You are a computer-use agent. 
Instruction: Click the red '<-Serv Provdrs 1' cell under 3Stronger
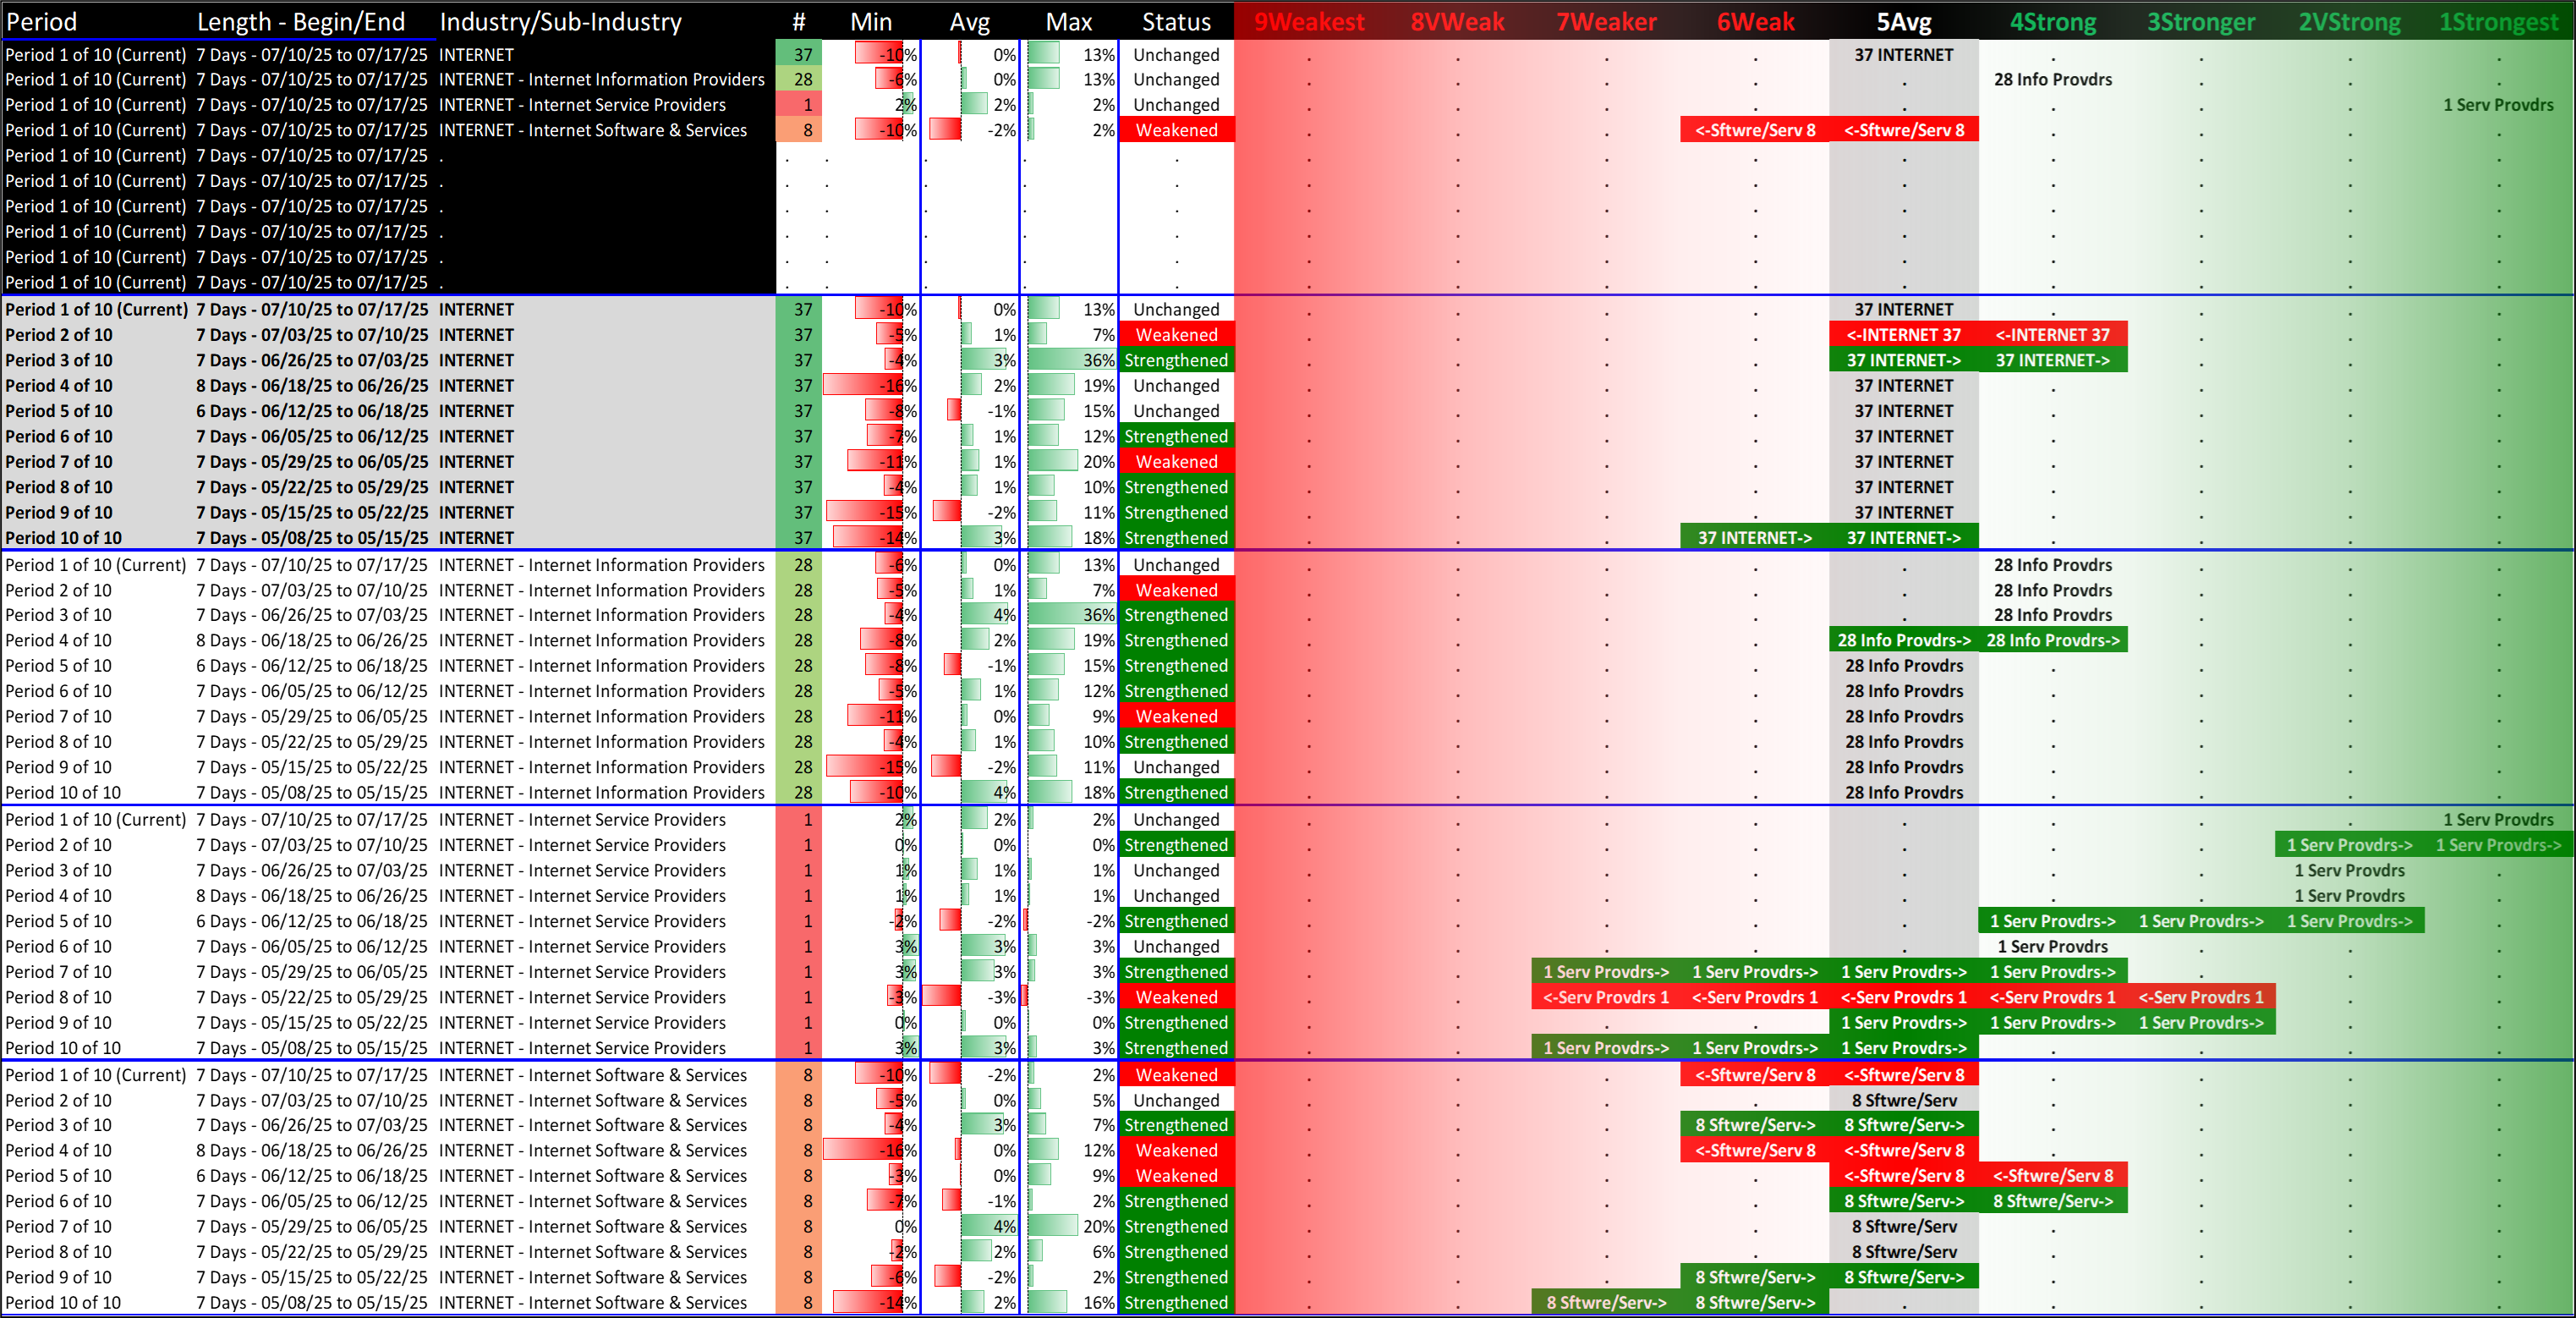[x=2200, y=997]
